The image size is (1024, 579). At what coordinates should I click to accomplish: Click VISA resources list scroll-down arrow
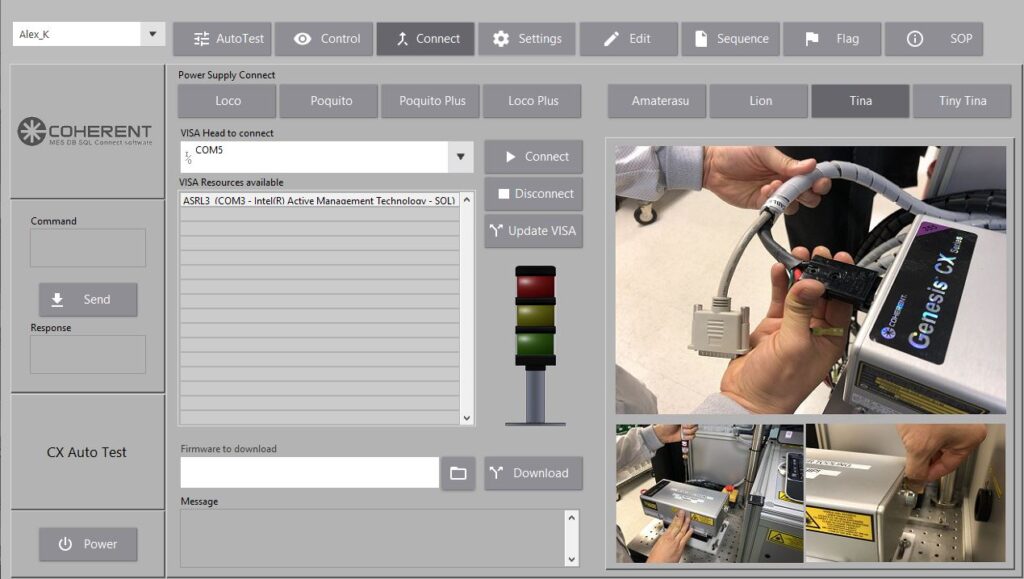[467, 418]
